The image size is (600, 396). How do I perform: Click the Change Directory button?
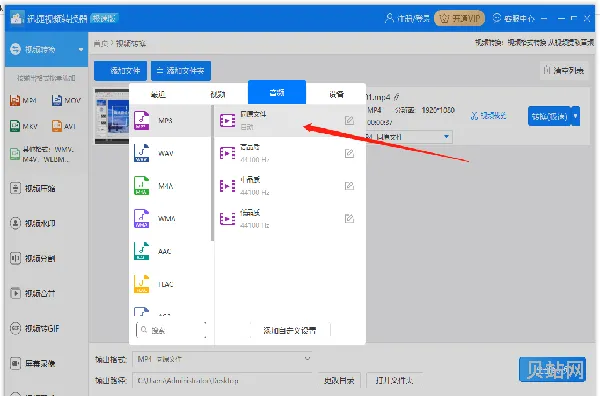[339, 380]
